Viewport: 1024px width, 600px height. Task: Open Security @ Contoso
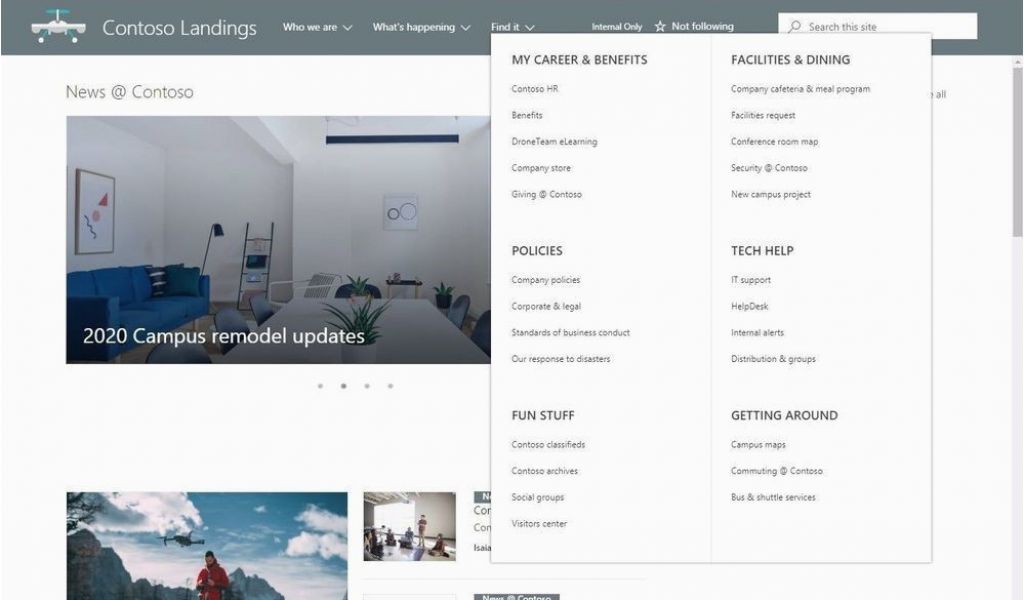click(x=769, y=168)
